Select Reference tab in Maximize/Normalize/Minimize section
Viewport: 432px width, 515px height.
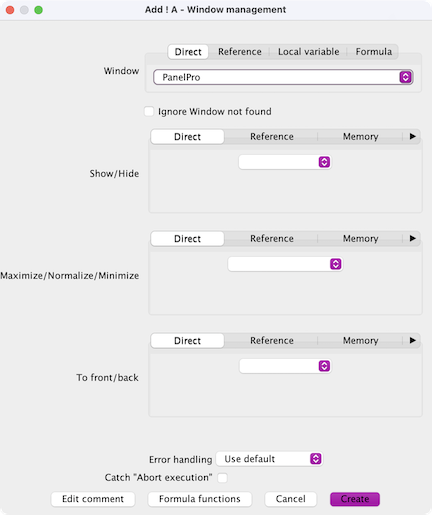pos(272,239)
